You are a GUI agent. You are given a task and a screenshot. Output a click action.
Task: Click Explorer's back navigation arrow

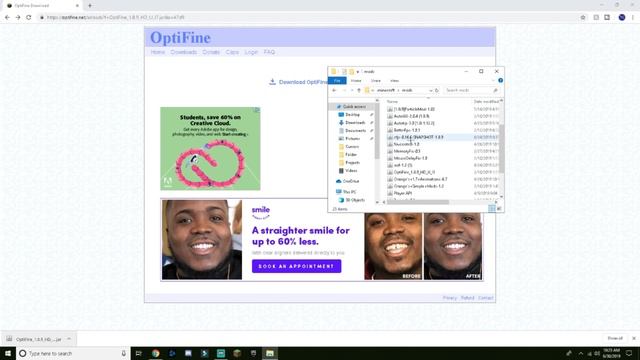[x=334, y=90]
